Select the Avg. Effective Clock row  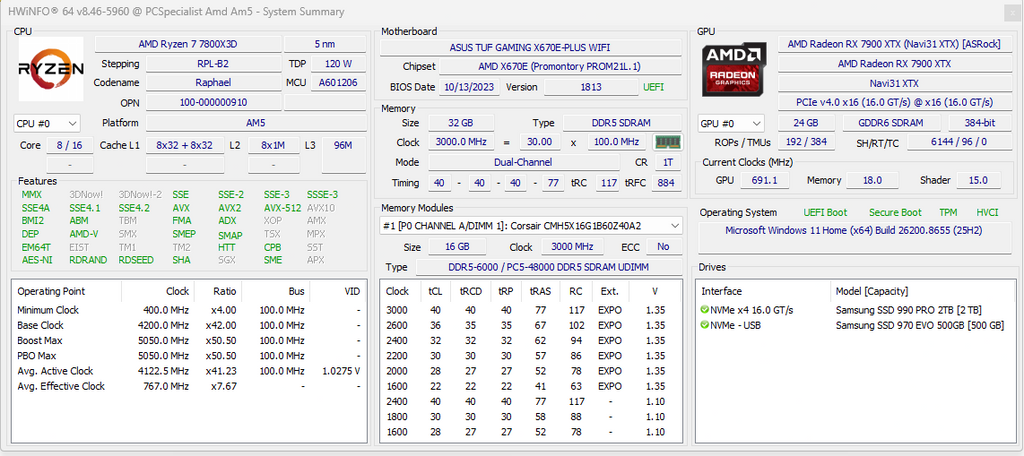coord(189,386)
